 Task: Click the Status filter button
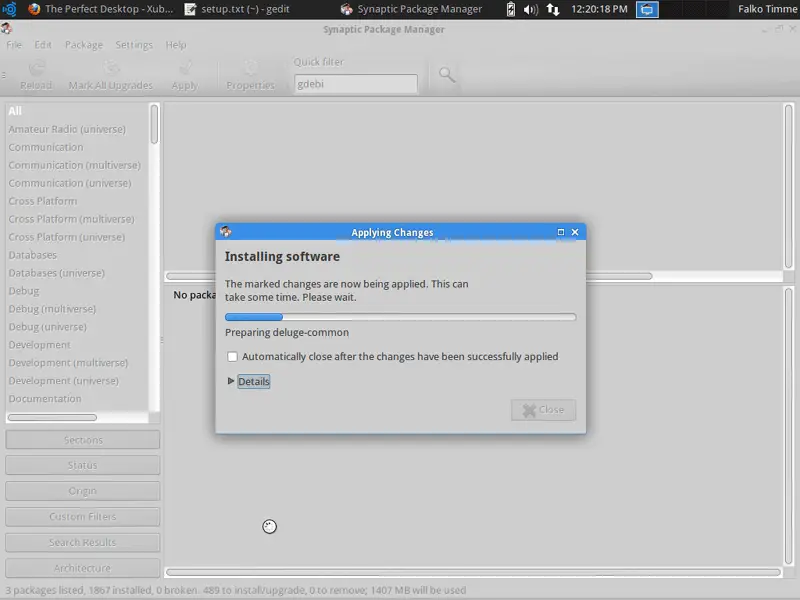pyautogui.click(x=83, y=465)
